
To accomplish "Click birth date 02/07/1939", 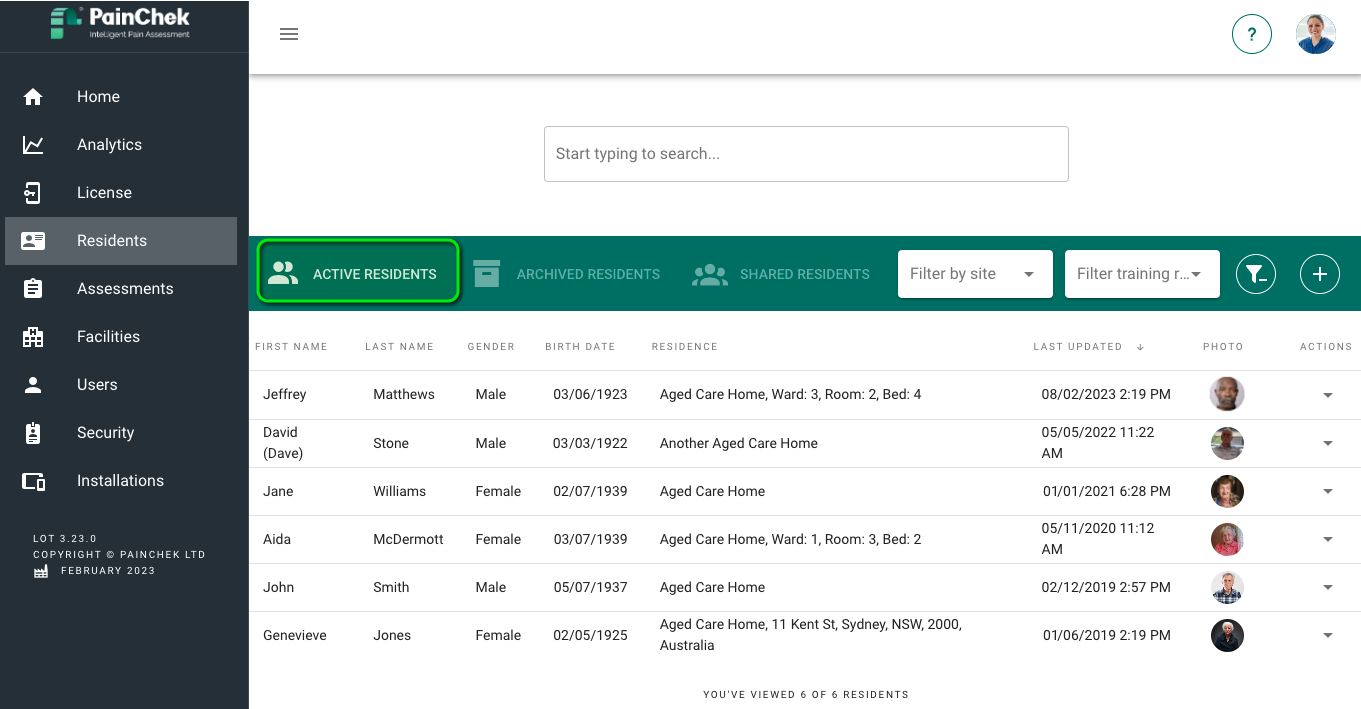I will pos(590,491).
